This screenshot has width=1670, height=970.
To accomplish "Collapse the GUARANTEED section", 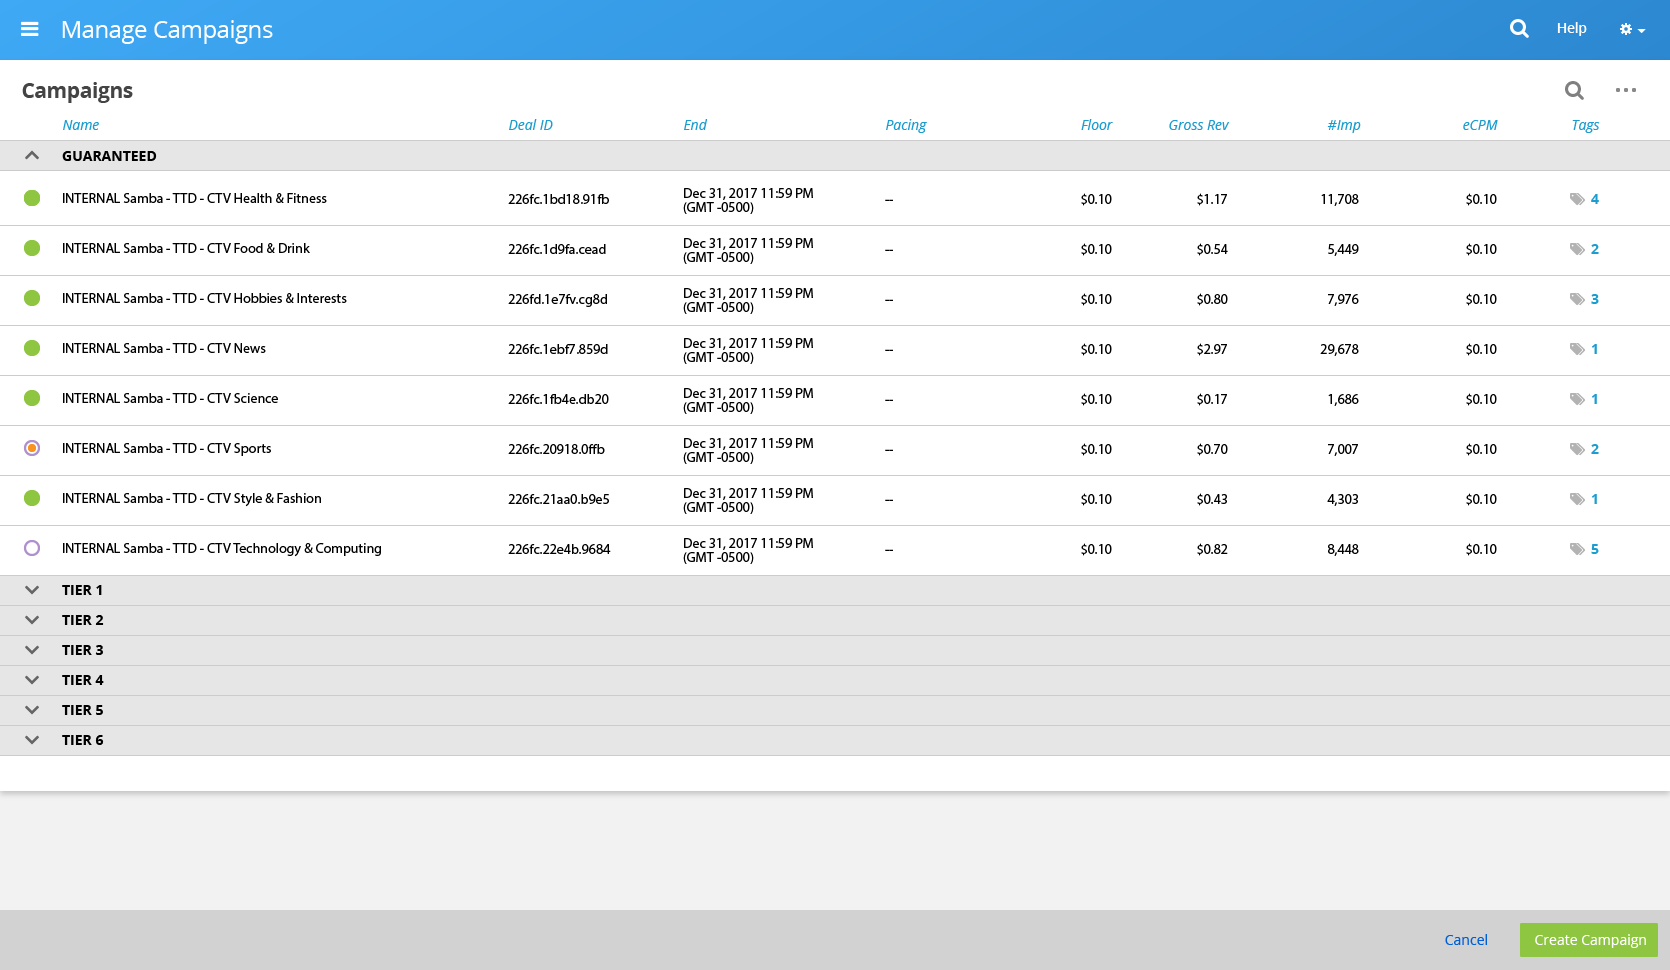I will pos(32,156).
